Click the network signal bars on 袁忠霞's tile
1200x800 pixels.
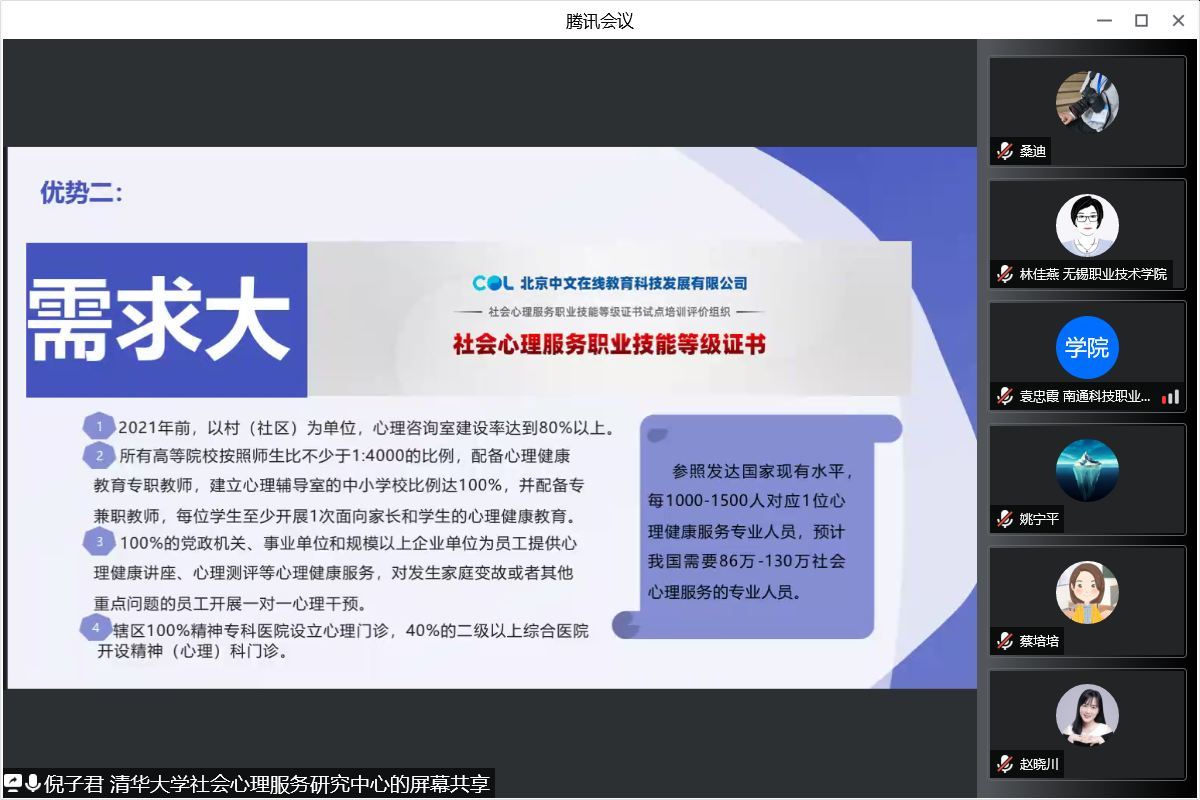pos(1170,396)
